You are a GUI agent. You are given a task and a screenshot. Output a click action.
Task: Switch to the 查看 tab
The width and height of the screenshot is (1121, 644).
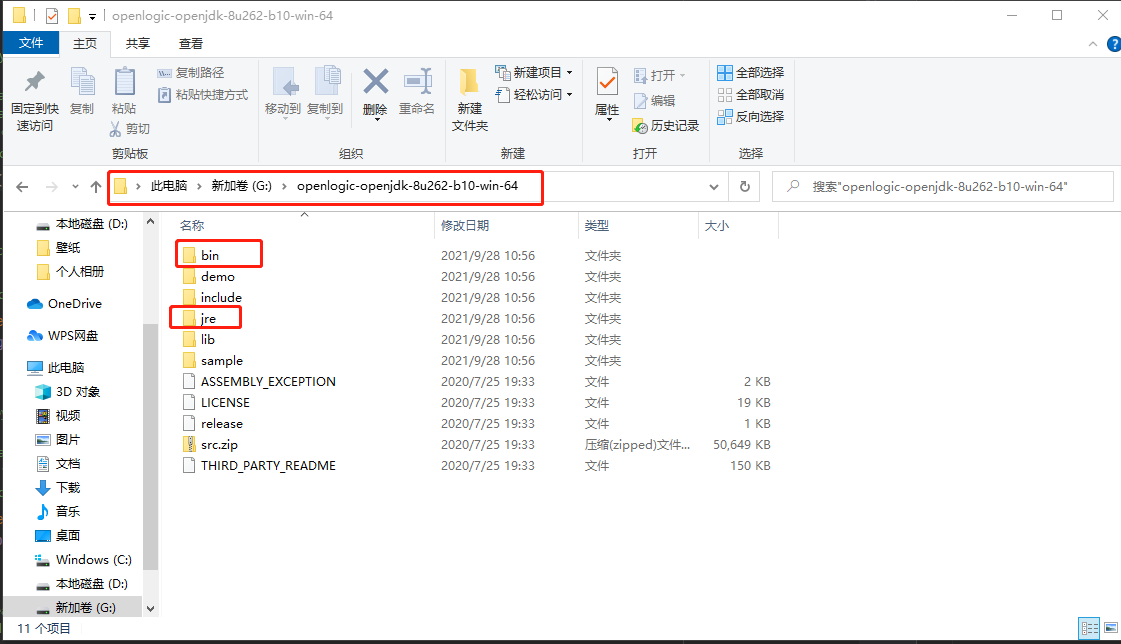[190, 43]
